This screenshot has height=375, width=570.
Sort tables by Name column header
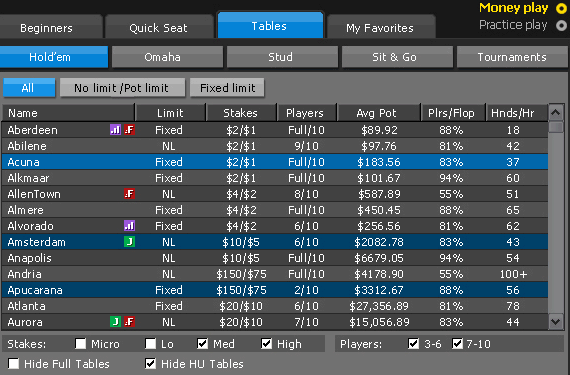coord(68,113)
